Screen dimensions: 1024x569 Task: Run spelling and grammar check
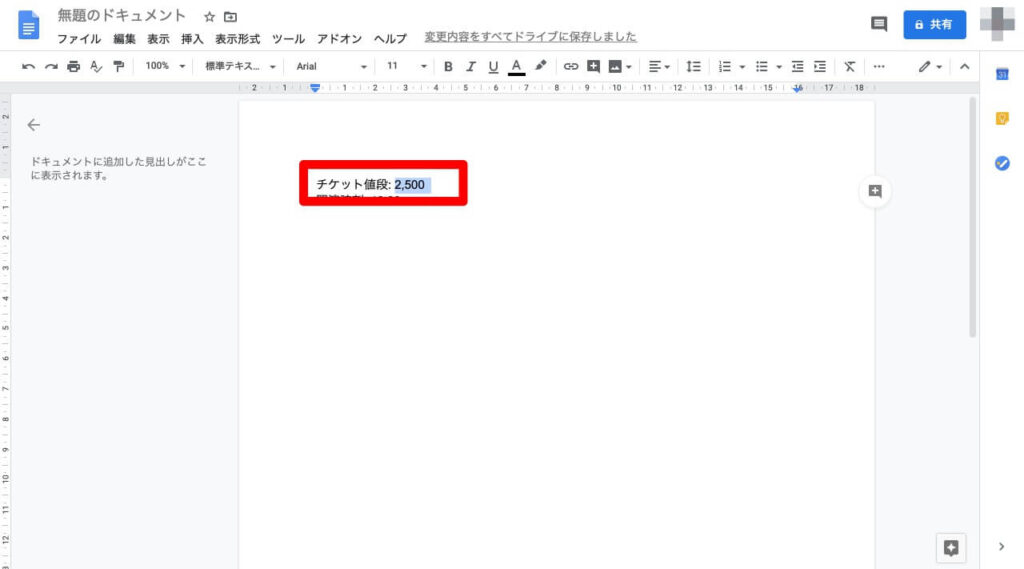[x=96, y=67]
